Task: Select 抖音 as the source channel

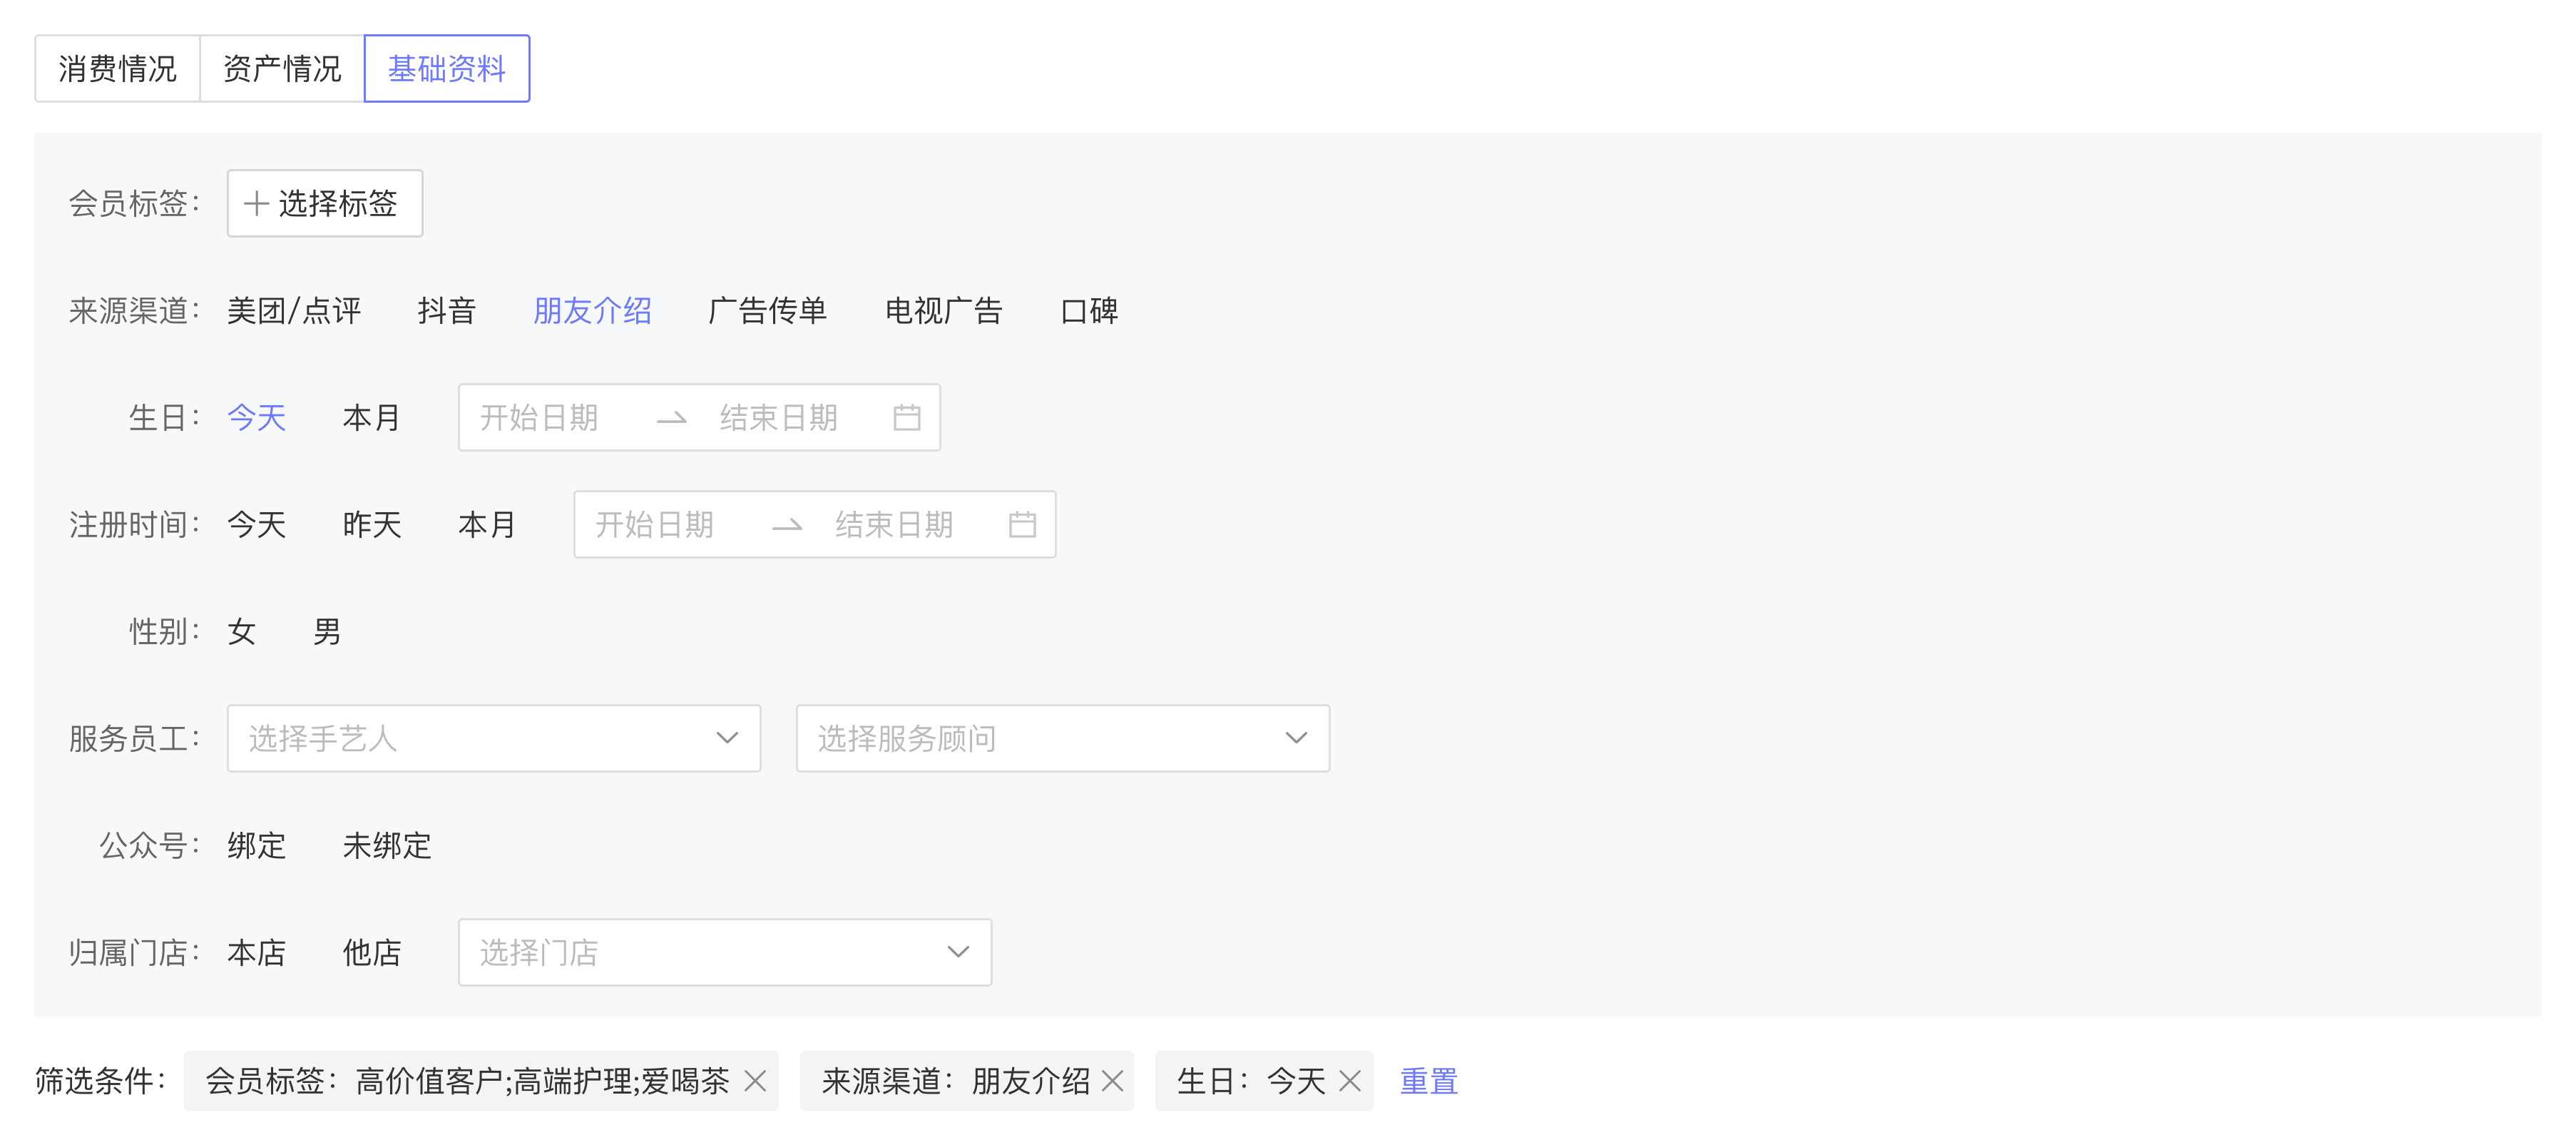Action: tap(446, 311)
